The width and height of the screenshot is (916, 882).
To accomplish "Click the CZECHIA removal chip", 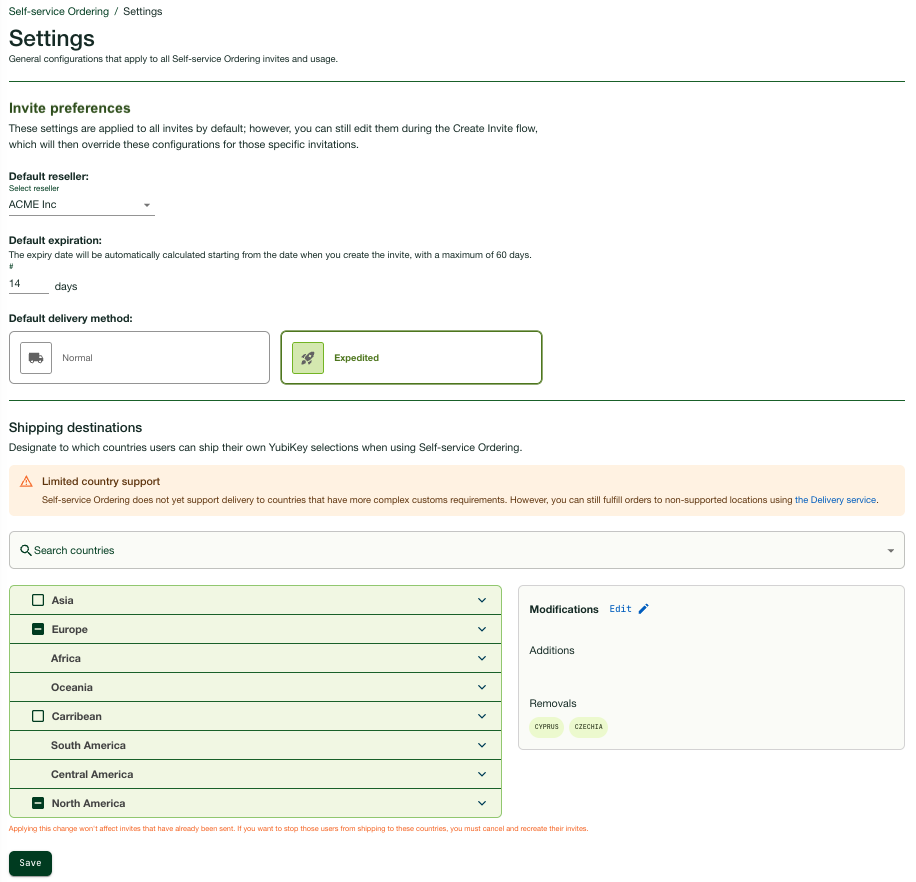I will (588, 727).
